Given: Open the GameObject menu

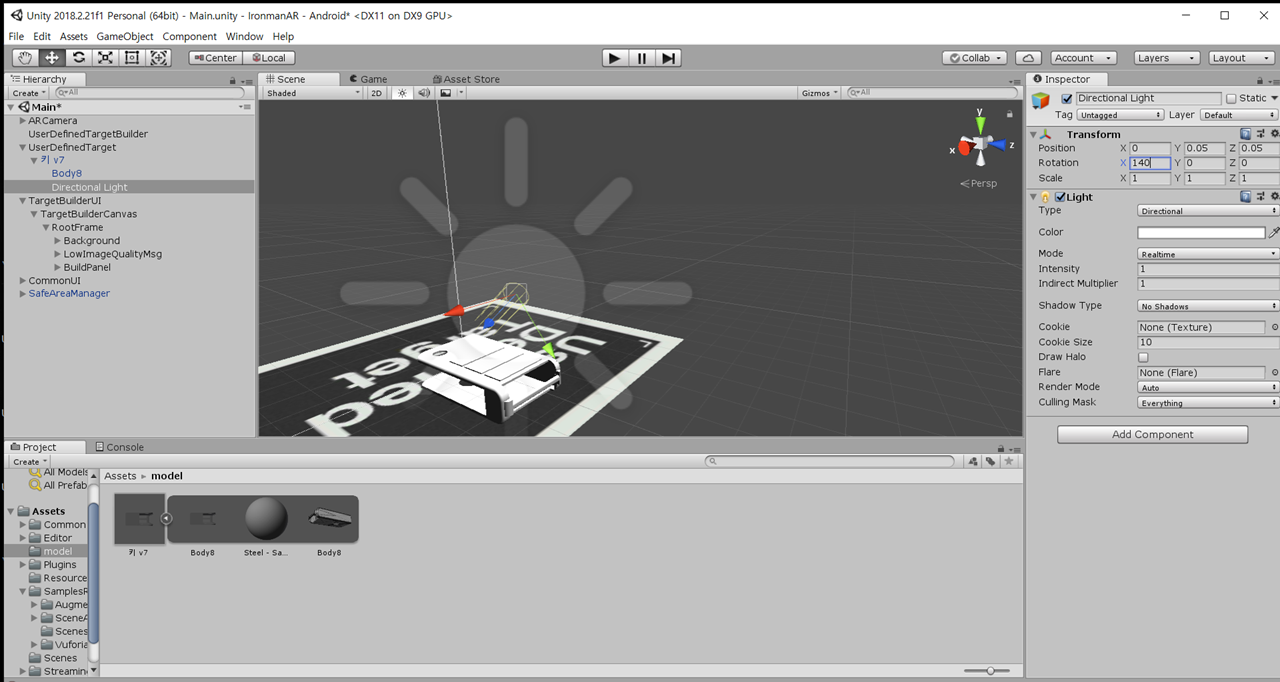Looking at the screenshot, I should [125, 36].
